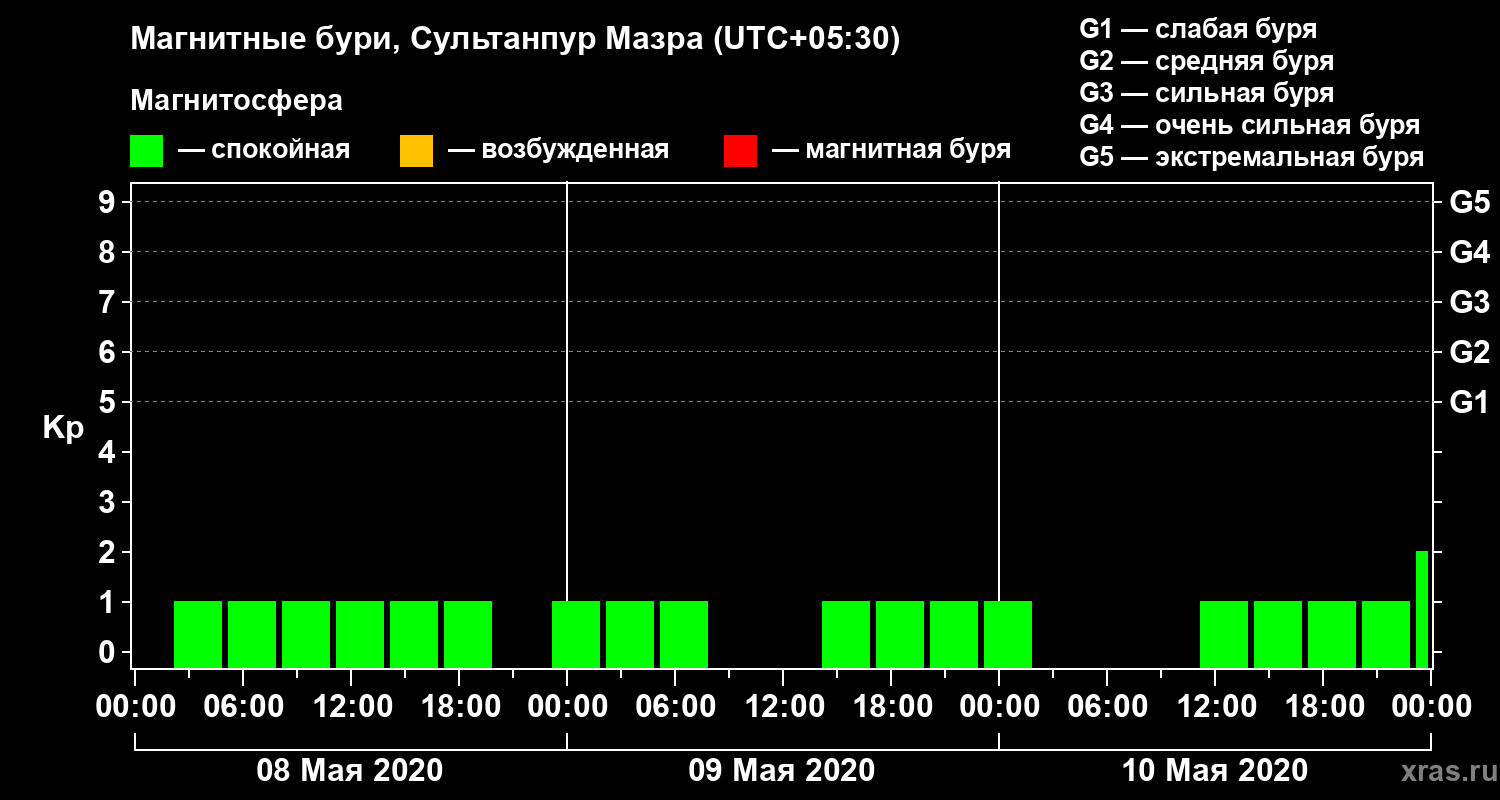The height and width of the screenshot is (800, 1500).
Task: Click the red 'магнитная буря' legend swatch
Action: (740, 151)
